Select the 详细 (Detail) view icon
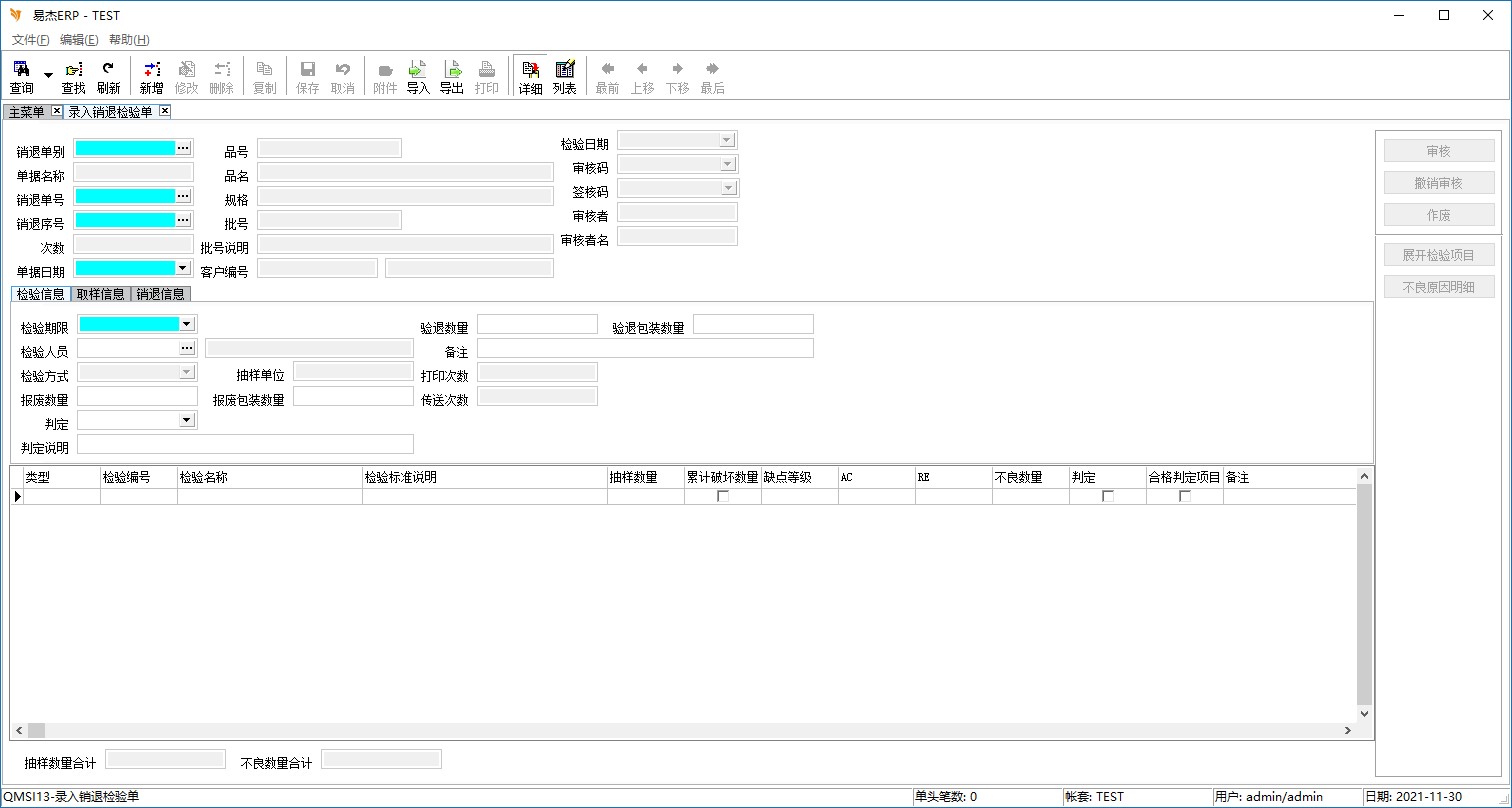This screenshot has width=1512, height=808. pos(530,77)
